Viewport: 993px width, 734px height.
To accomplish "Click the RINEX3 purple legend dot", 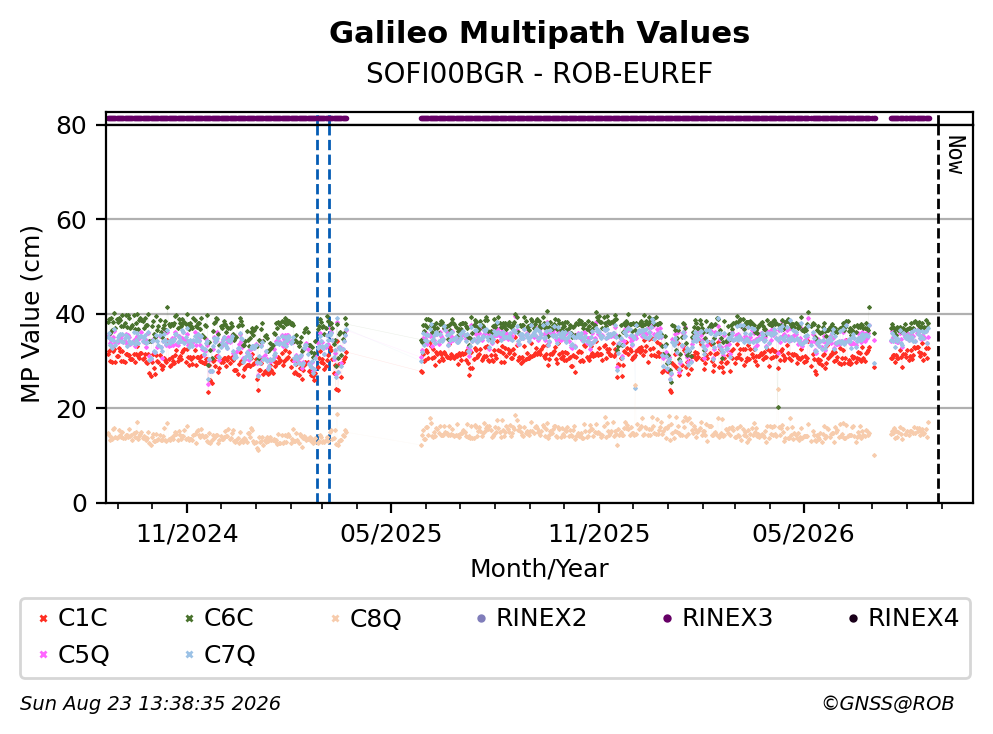I will (x=667, y=618).
